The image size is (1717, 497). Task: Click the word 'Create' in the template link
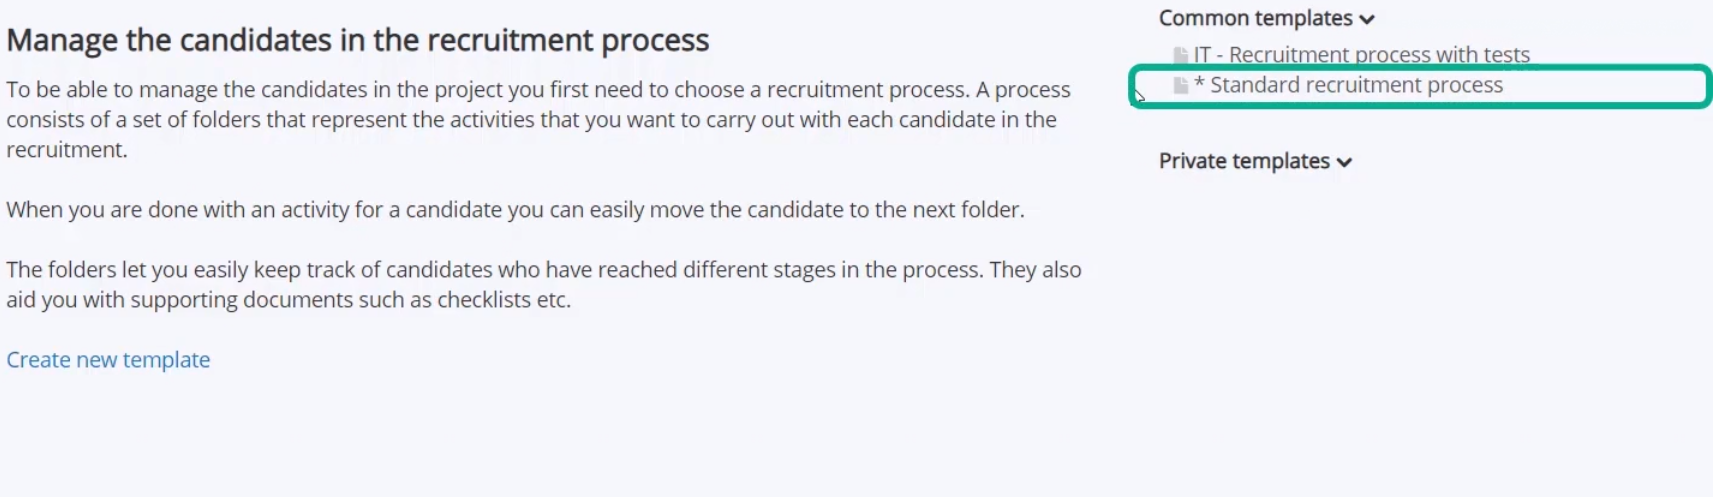(38, 360)
